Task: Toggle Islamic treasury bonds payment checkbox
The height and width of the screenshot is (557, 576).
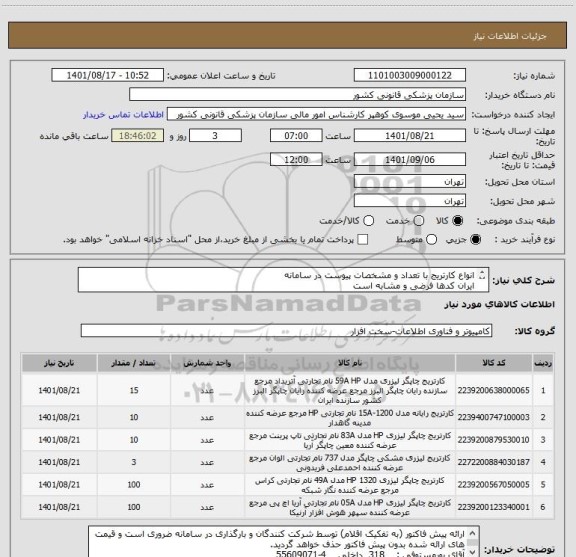Action: 363,240
